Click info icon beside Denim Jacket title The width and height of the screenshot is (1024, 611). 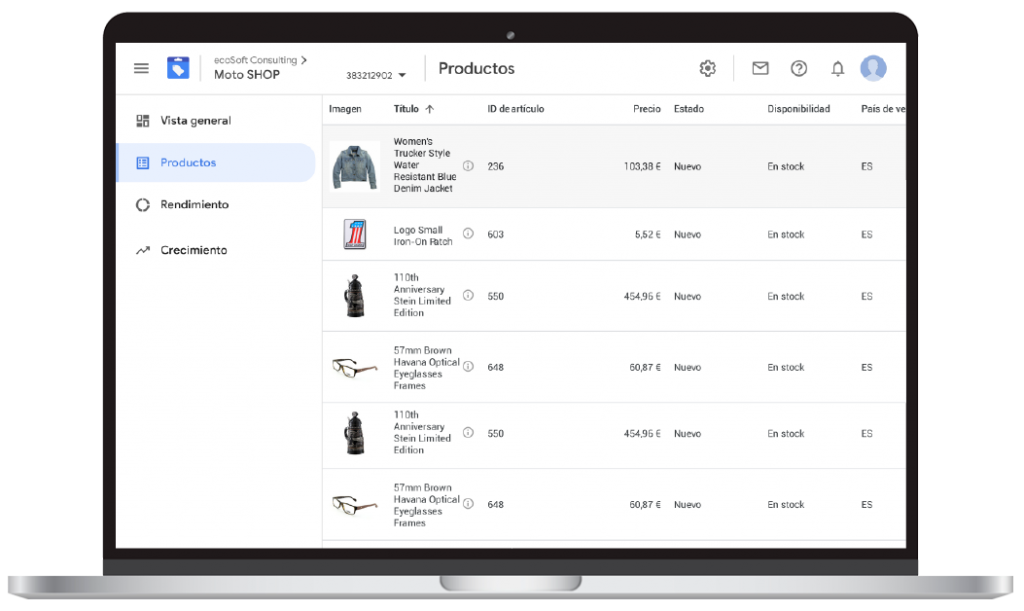(x=467, y=166)
